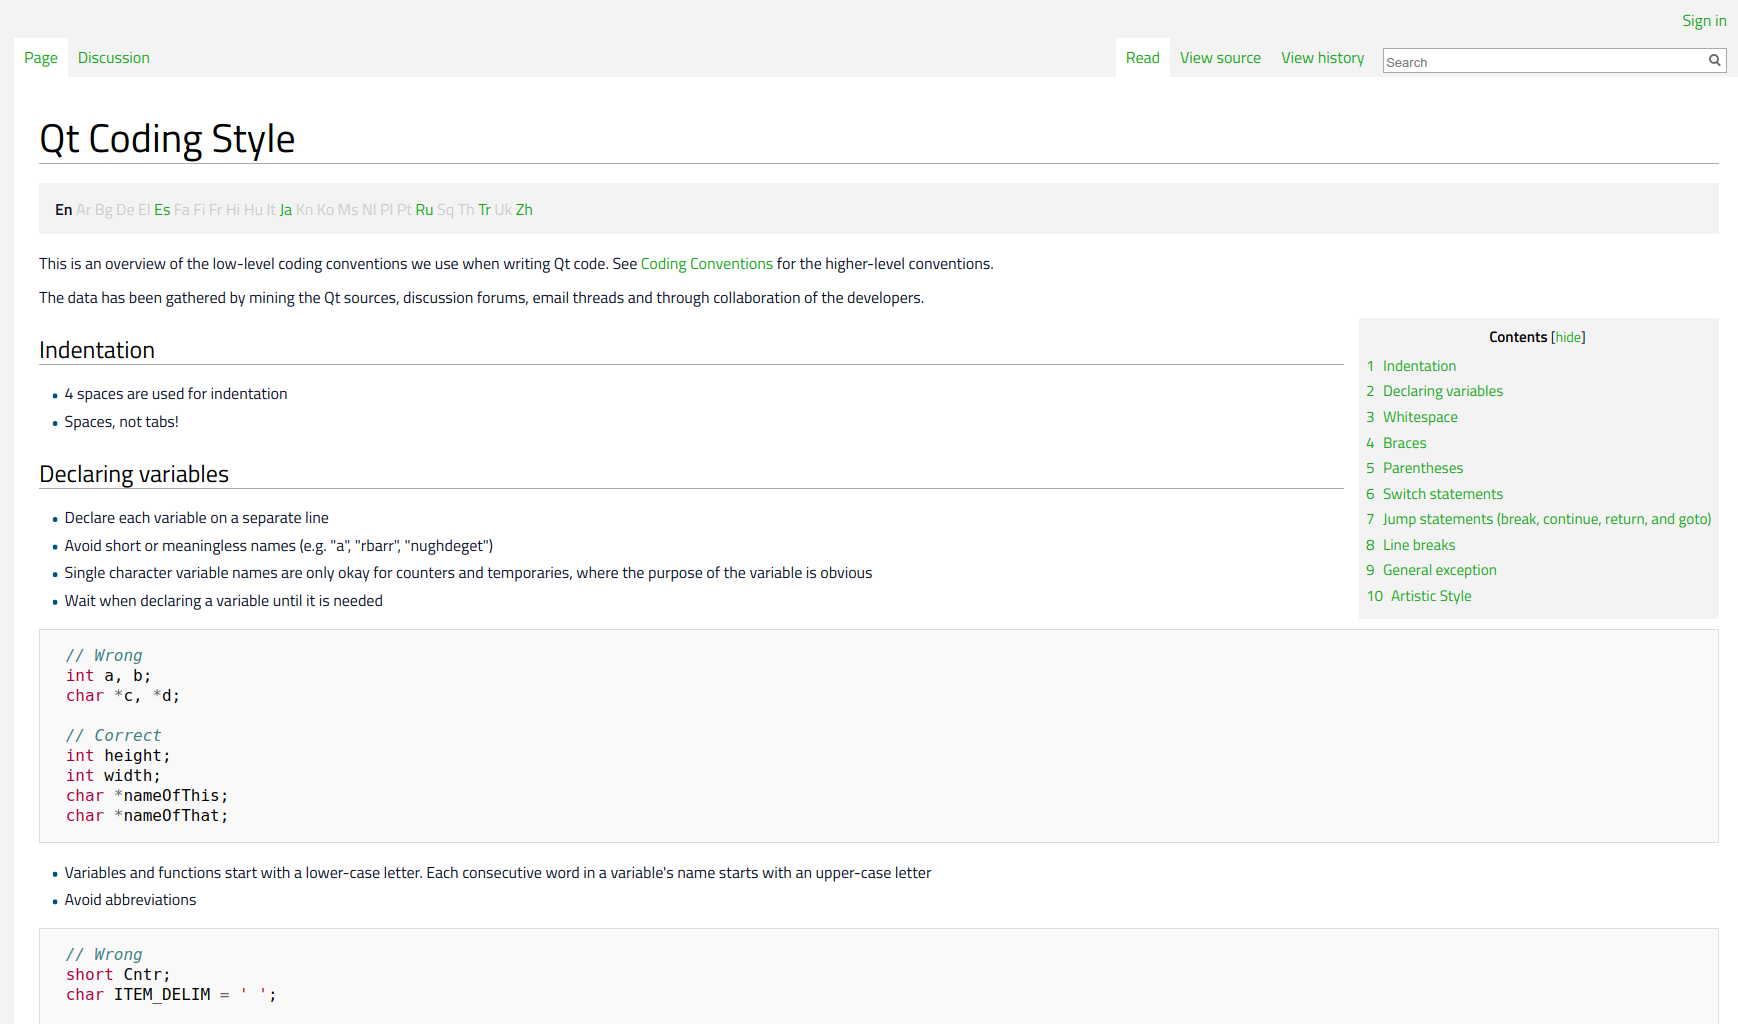This screenshot has height=1024, width=1738.
Task: Switch language to Ru
Action: pyautogui.click(x=424, y=210)
